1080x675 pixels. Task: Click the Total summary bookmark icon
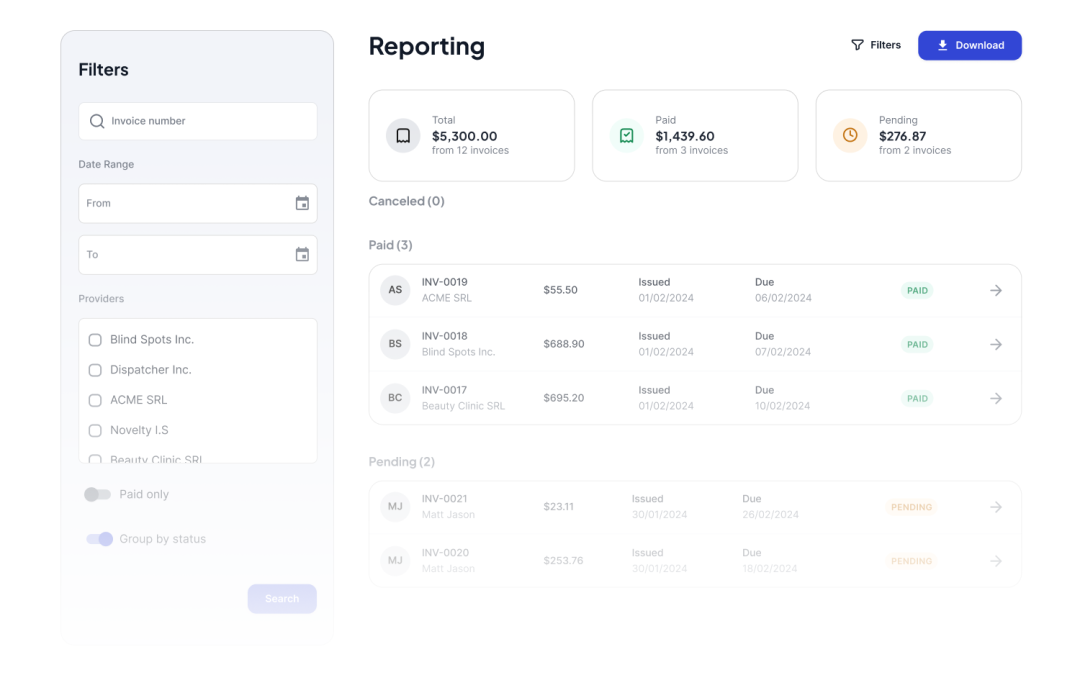pyautogui.click(x=403, y=135)
